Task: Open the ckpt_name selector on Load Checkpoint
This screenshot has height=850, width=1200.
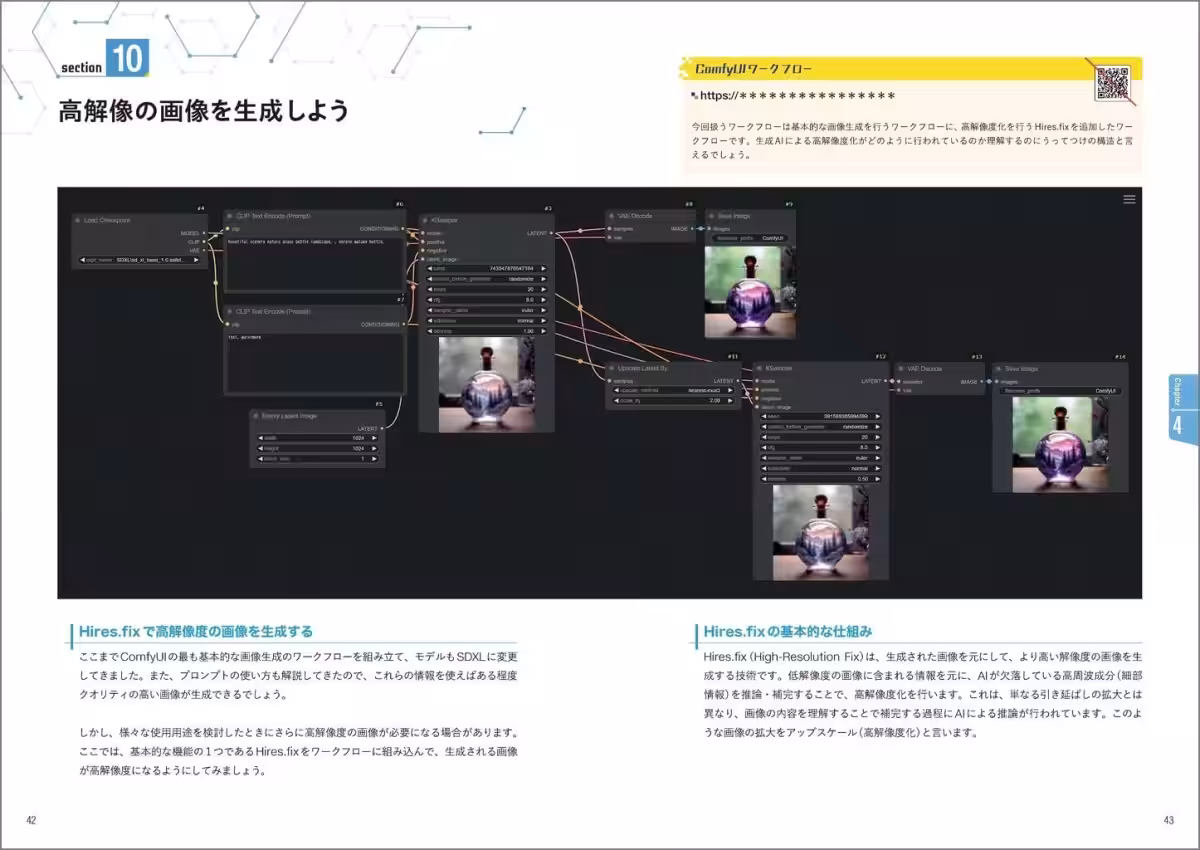Action: pos(138,261)
